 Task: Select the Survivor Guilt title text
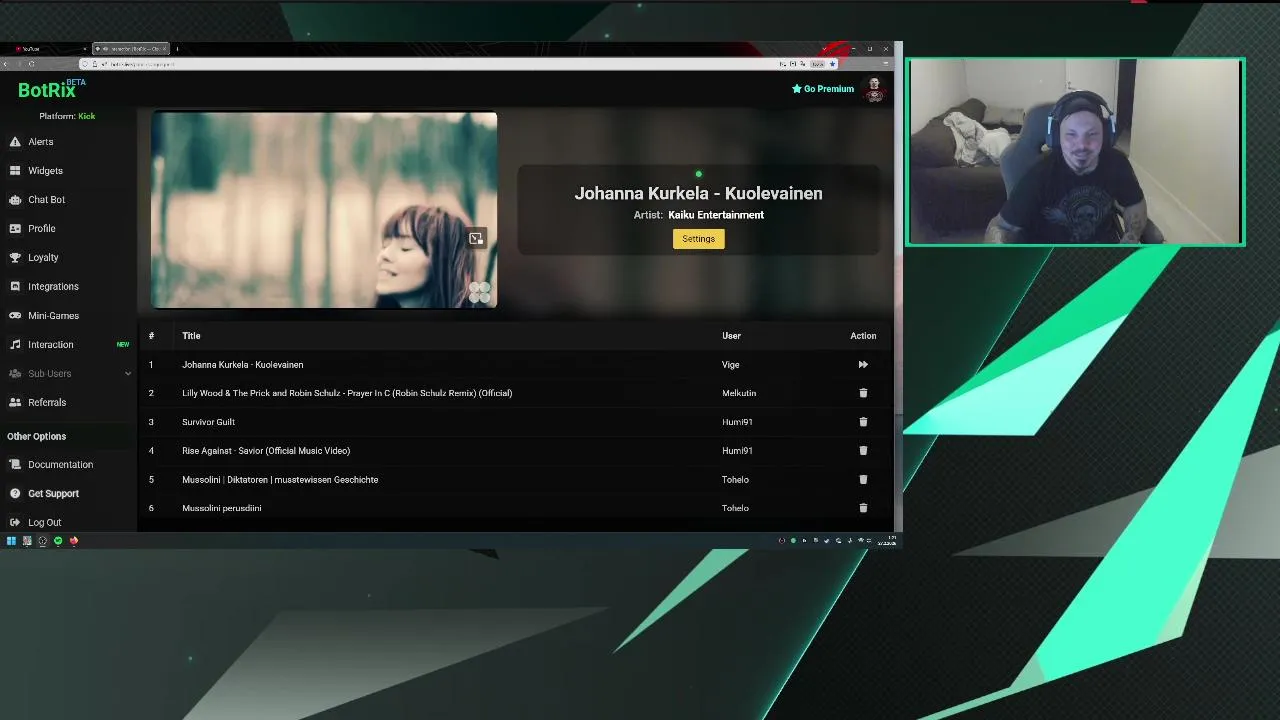tap(208, 422)
